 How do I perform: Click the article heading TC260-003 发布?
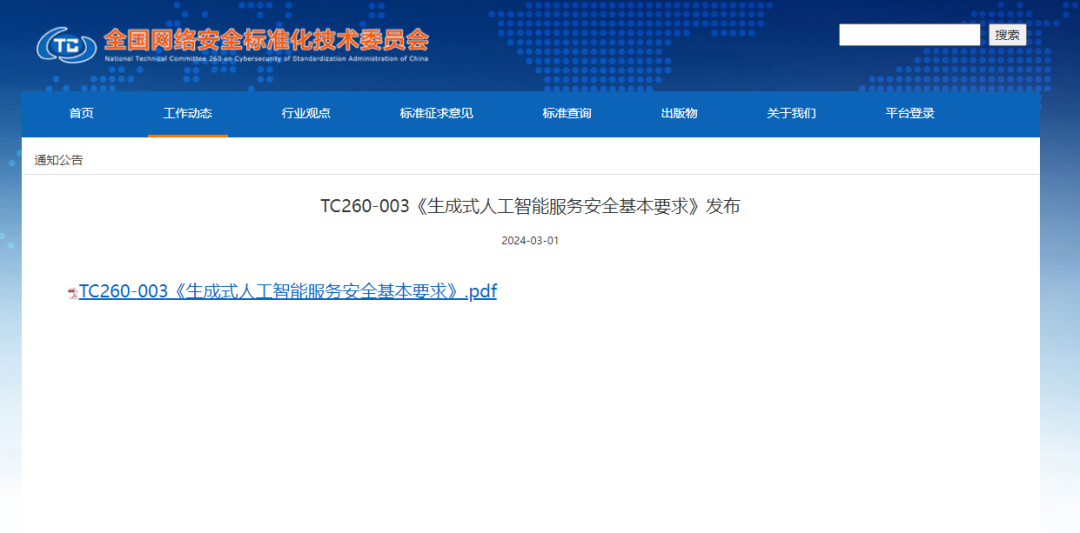tap(530, 206)
